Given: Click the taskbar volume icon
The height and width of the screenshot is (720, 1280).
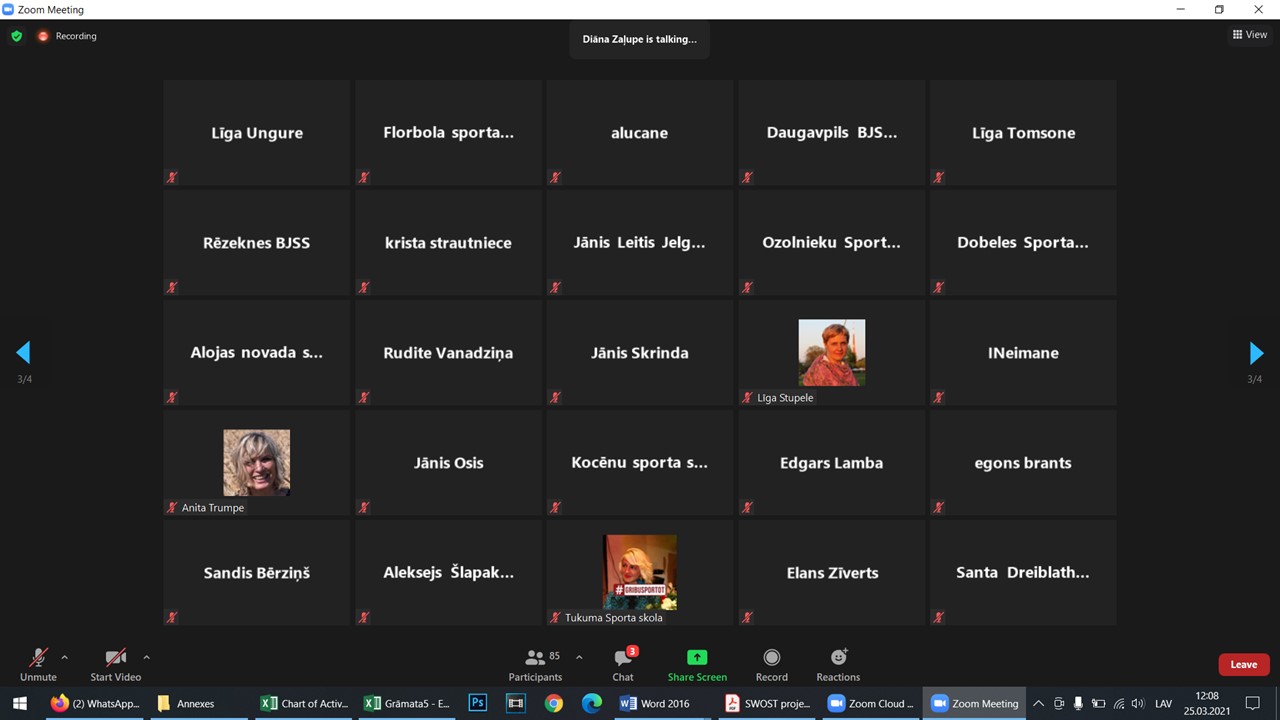Looking at the screenshot, I should tap(1137, 703).
